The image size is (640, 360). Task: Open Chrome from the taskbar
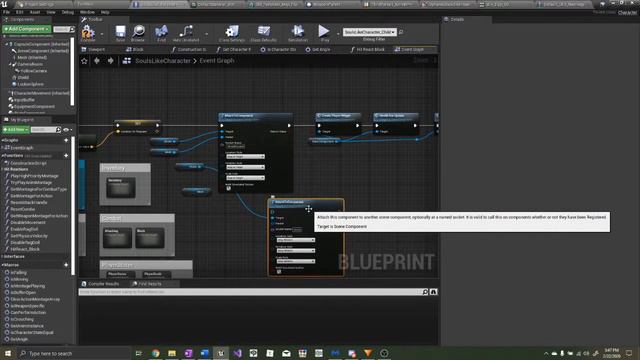[x=156, y=353]
